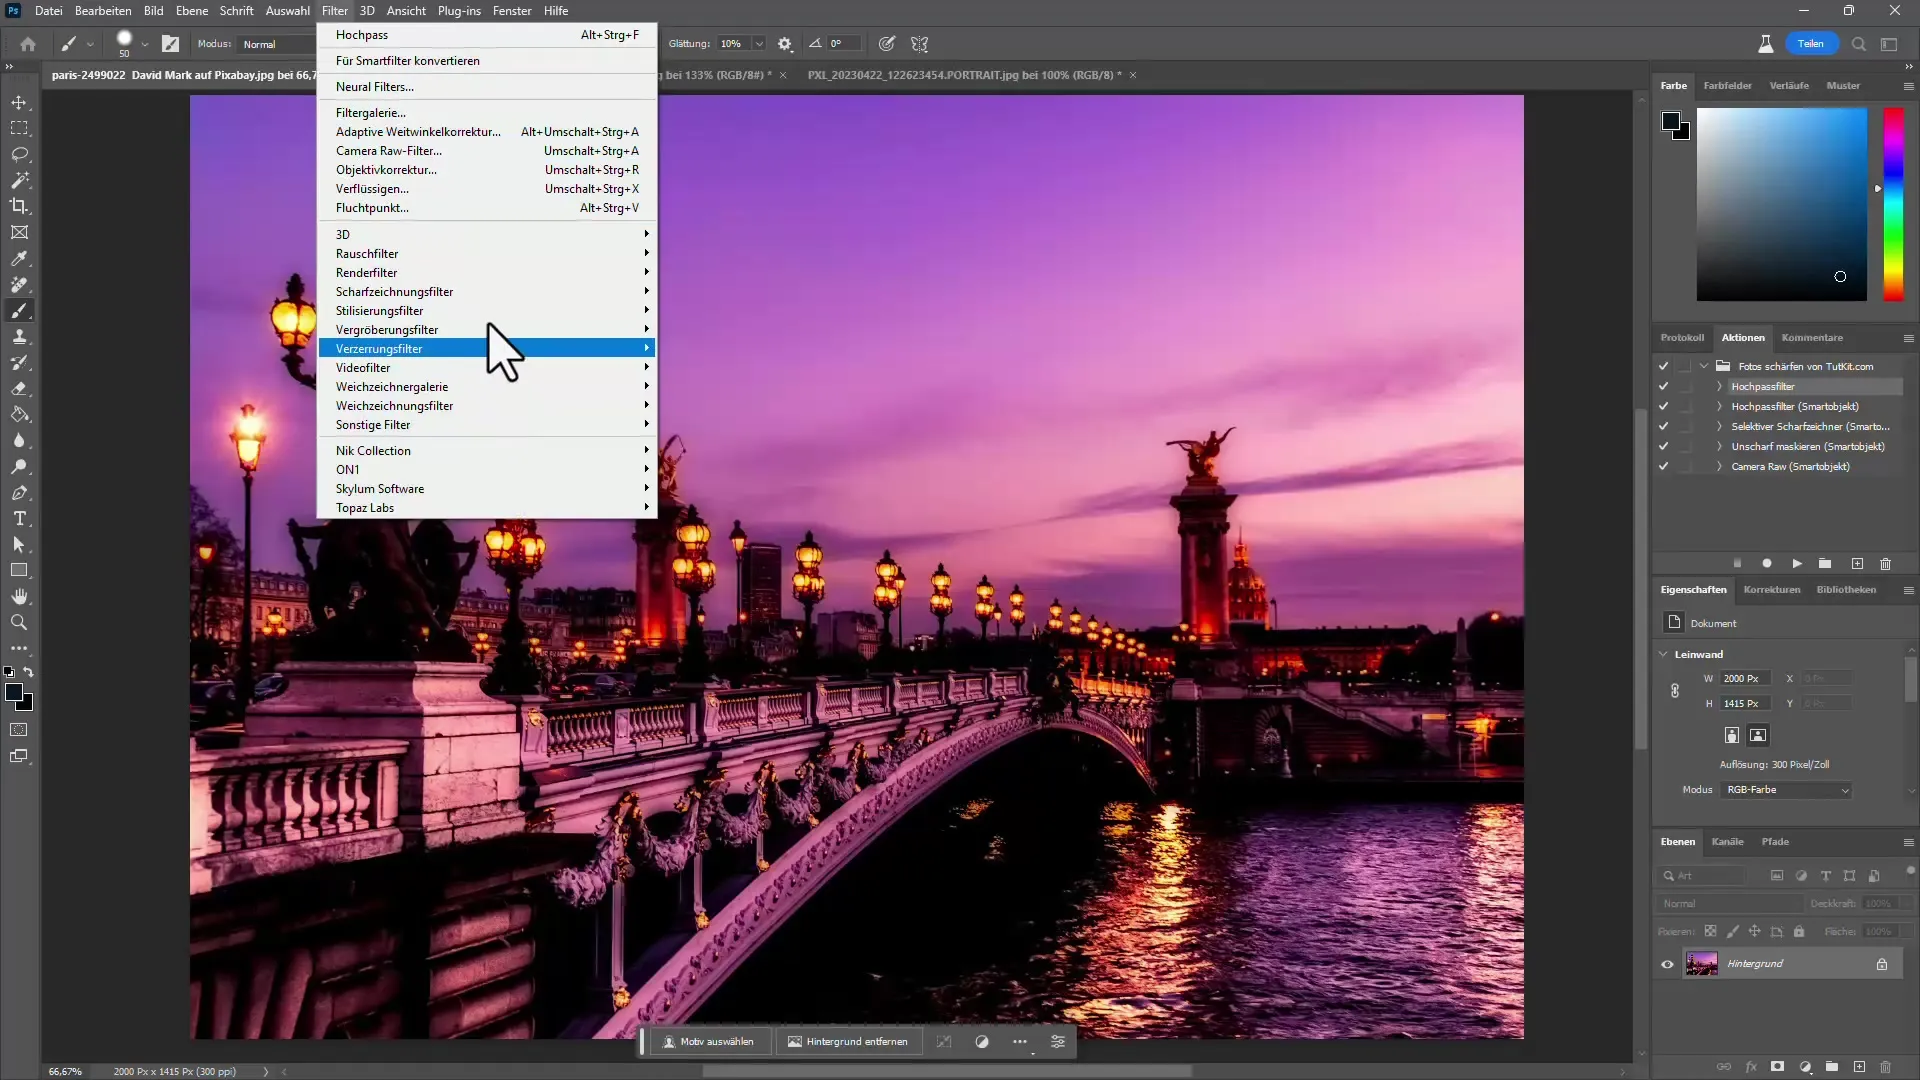The image size is (1920, 1080).
Task: Select the Eyedropper tool
Action: click(19, 259)
